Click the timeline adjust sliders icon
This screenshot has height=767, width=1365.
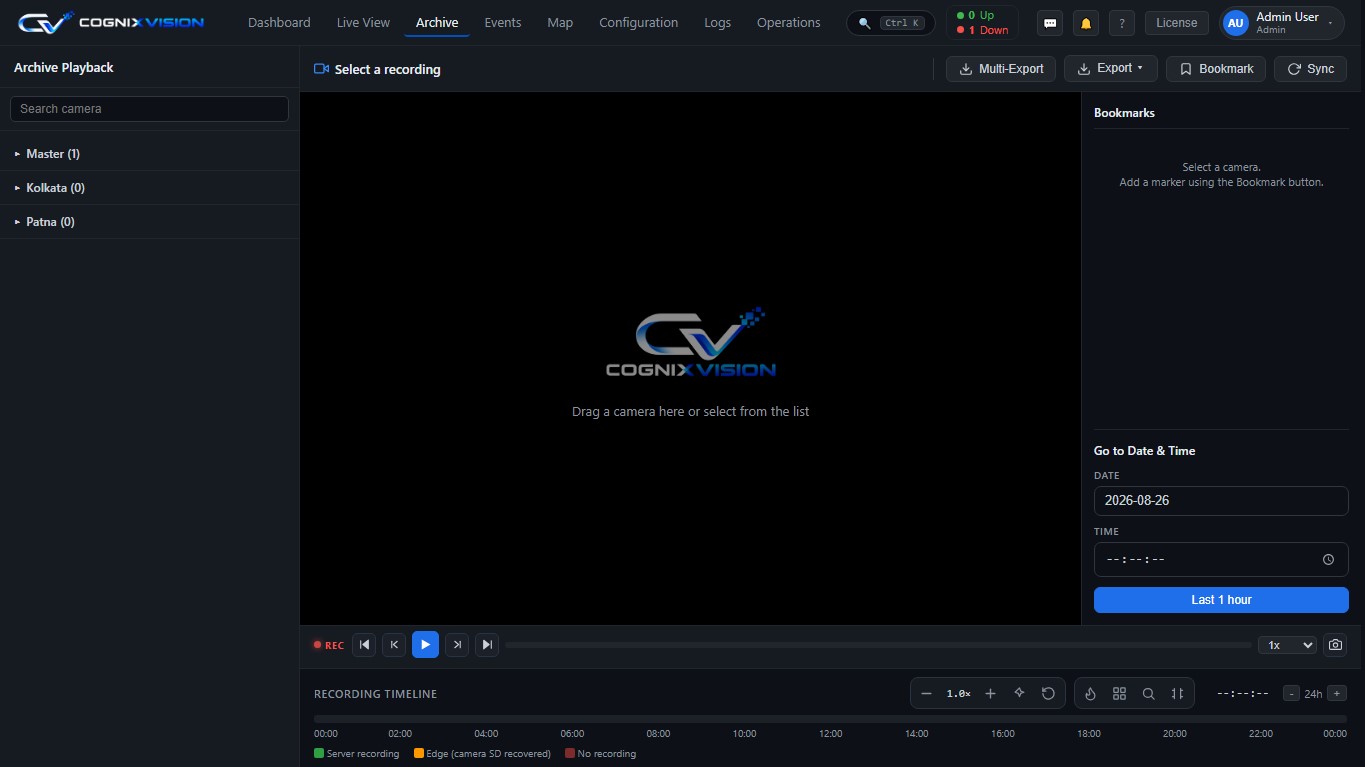pyautogui.click(x=1178, y=693)
